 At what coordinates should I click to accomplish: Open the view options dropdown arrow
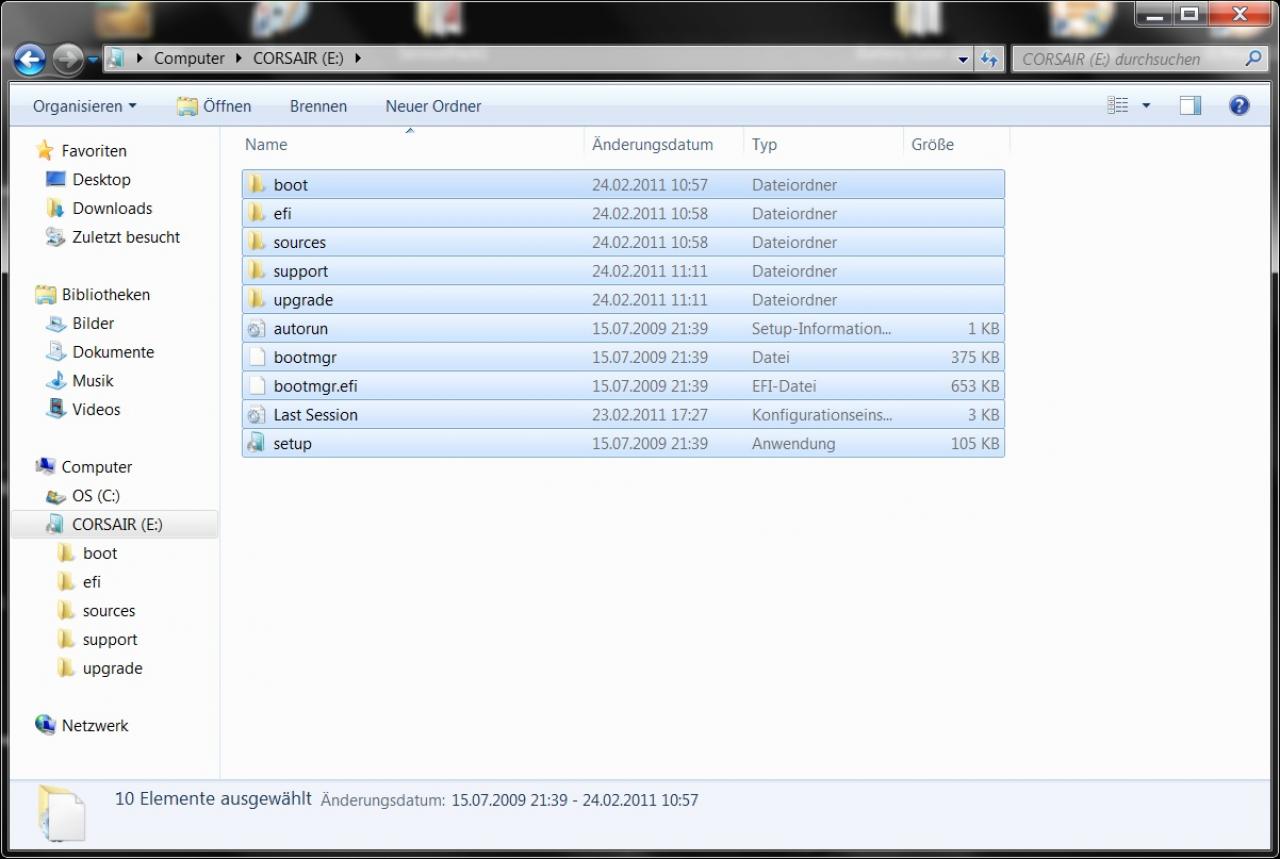pyautogui.click(x=1146, y=106)
